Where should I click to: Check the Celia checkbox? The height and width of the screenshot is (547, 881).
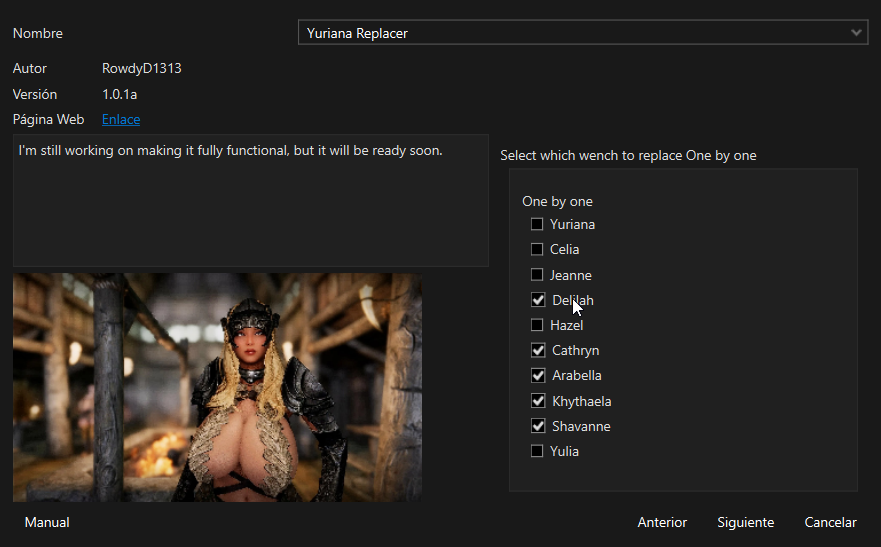tap(537, 249)
